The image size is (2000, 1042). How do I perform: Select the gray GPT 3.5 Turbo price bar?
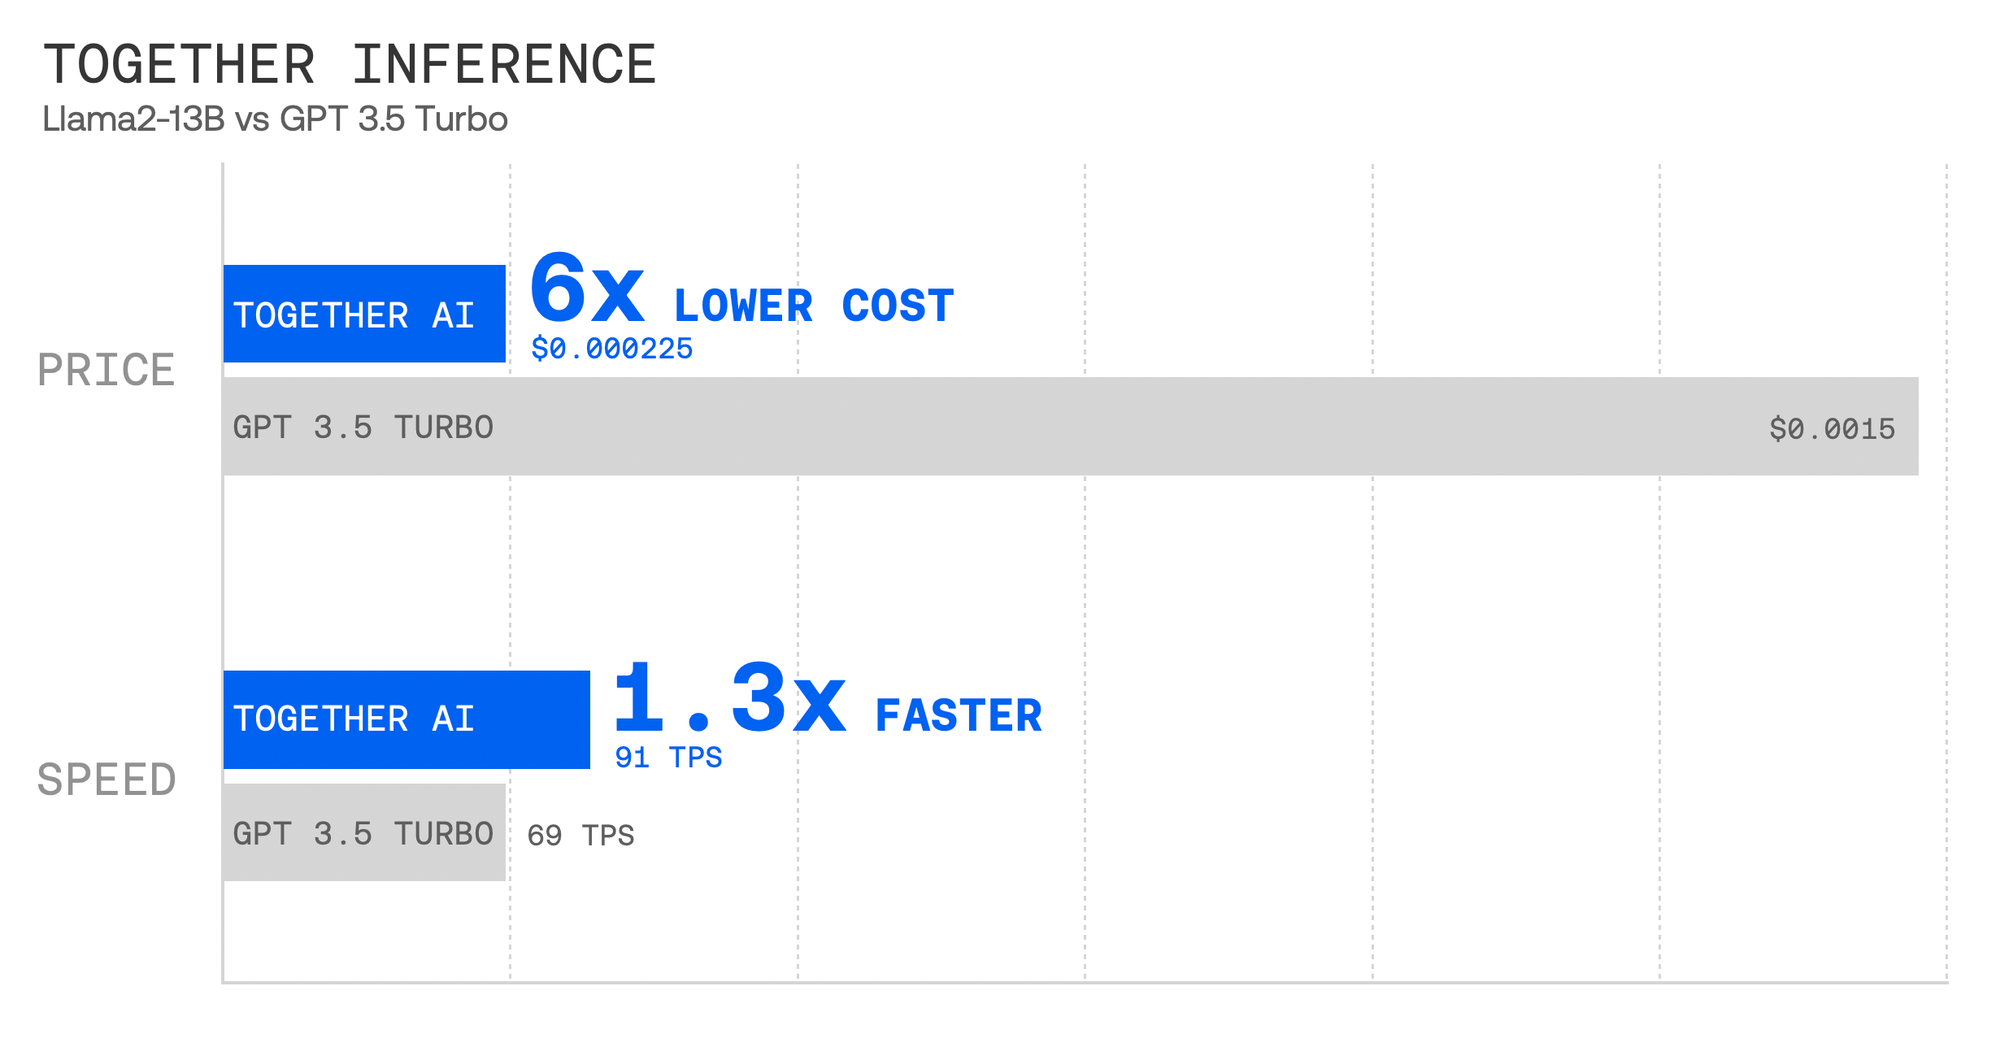tap(1071, 426)
